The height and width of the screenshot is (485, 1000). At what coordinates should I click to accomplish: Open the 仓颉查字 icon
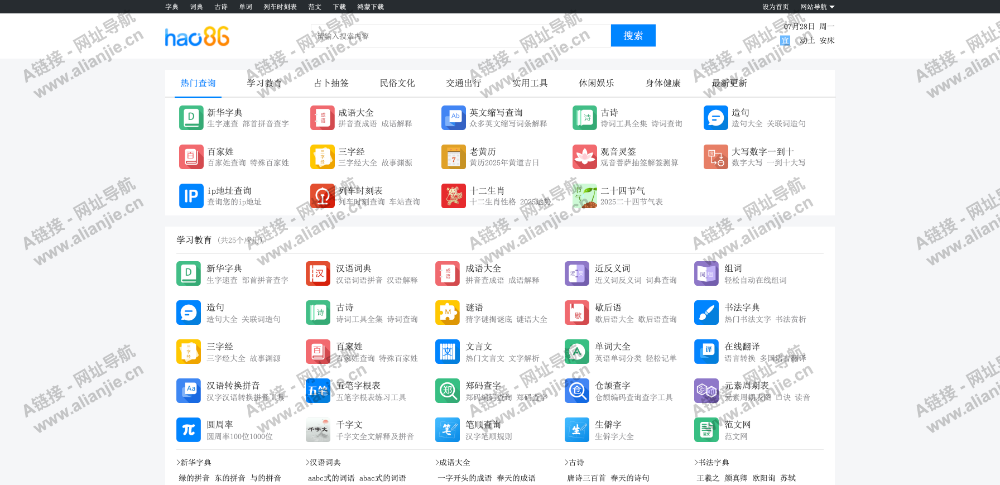[577, 391]
